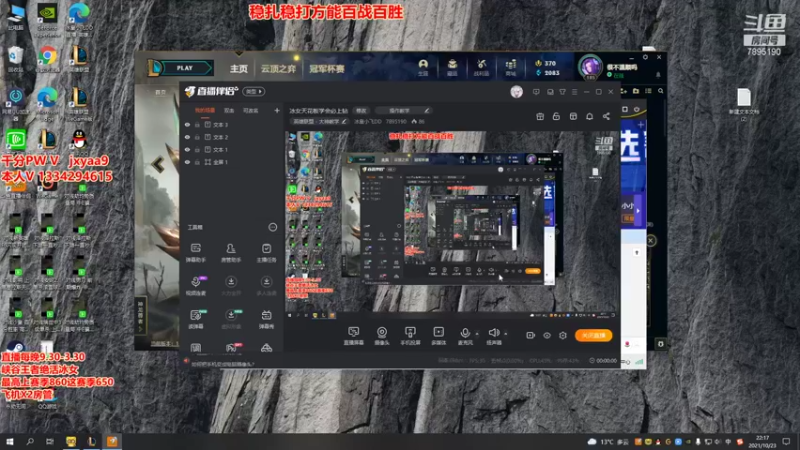Image resolution: width=800 pixels, height=450 pixels.
Task: Open the streaming settings gear icon
Action: pos(563,335)
